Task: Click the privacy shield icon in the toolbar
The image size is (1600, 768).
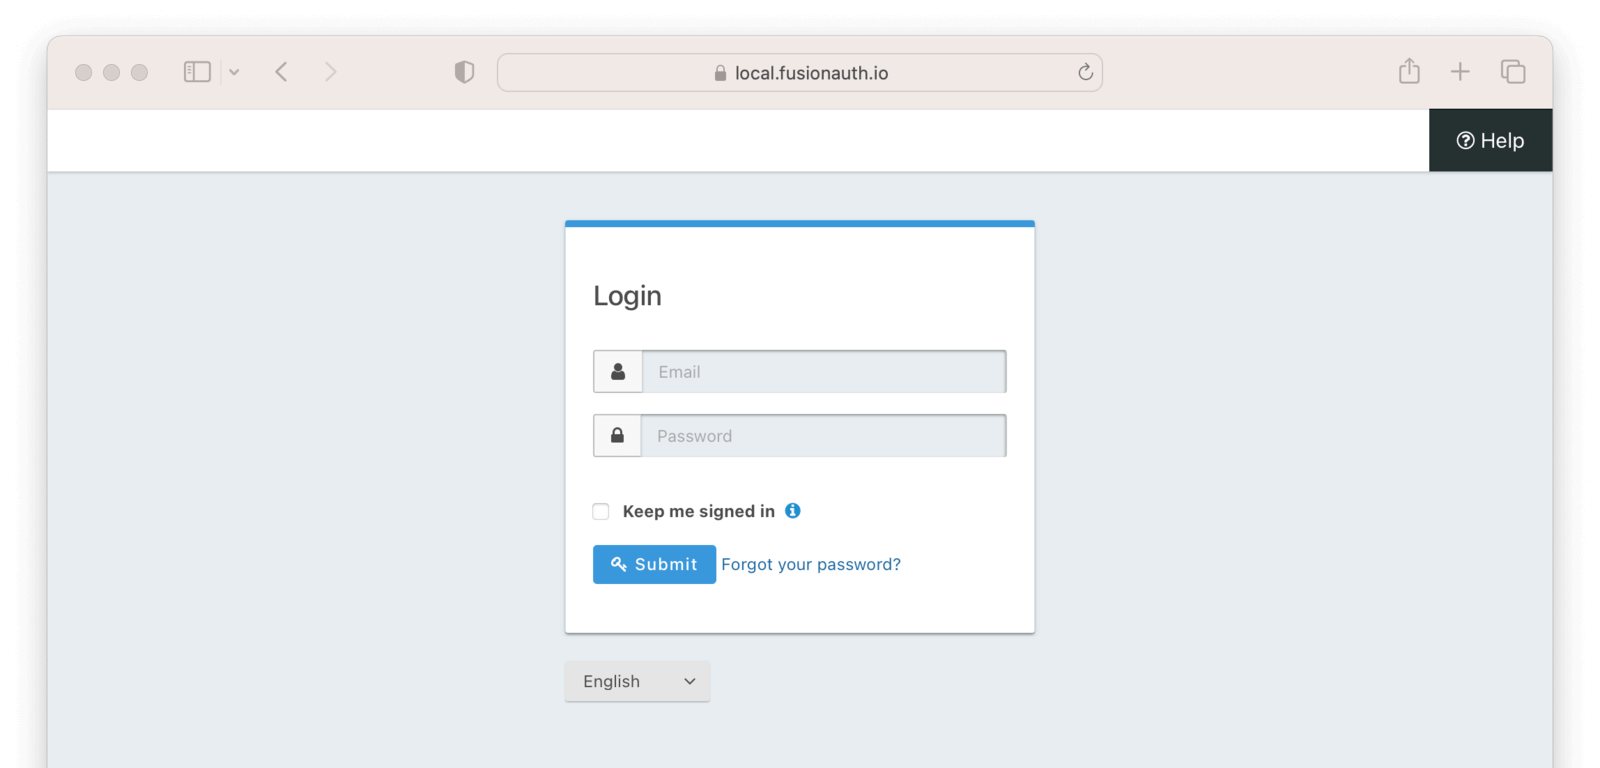Action: pos(462,71)
